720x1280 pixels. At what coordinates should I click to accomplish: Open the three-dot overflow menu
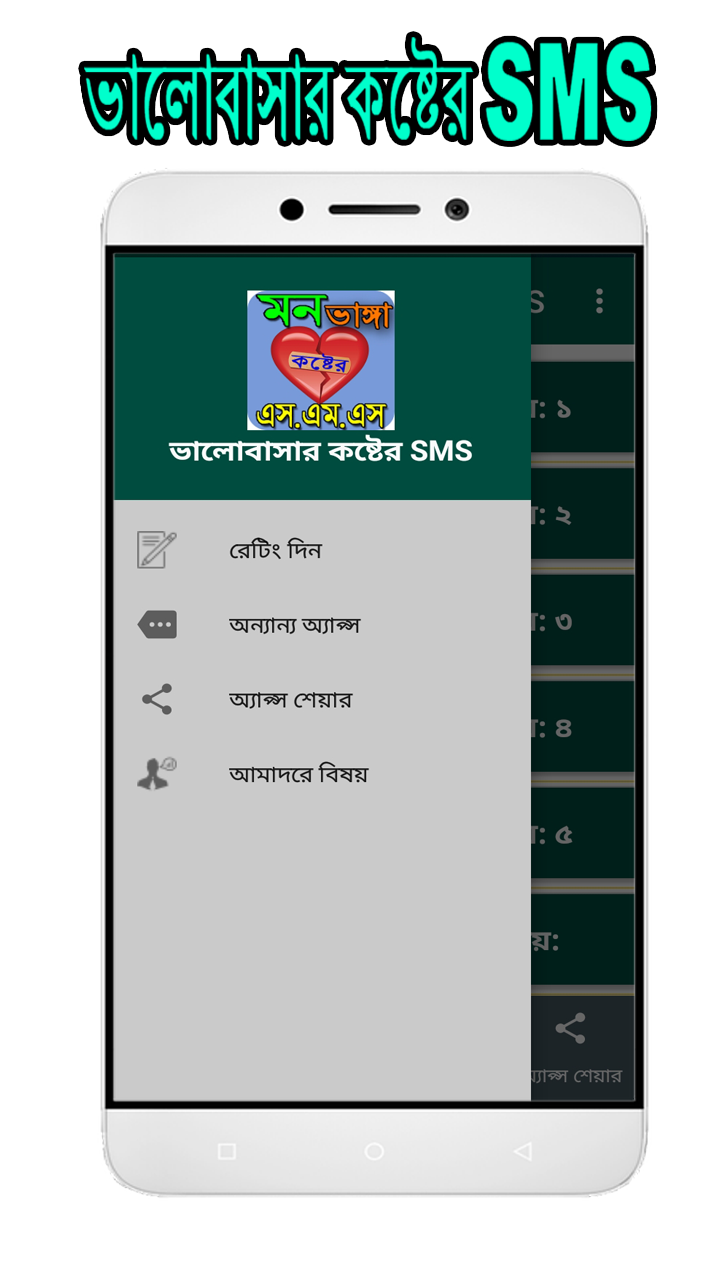(x=599, y=301)
